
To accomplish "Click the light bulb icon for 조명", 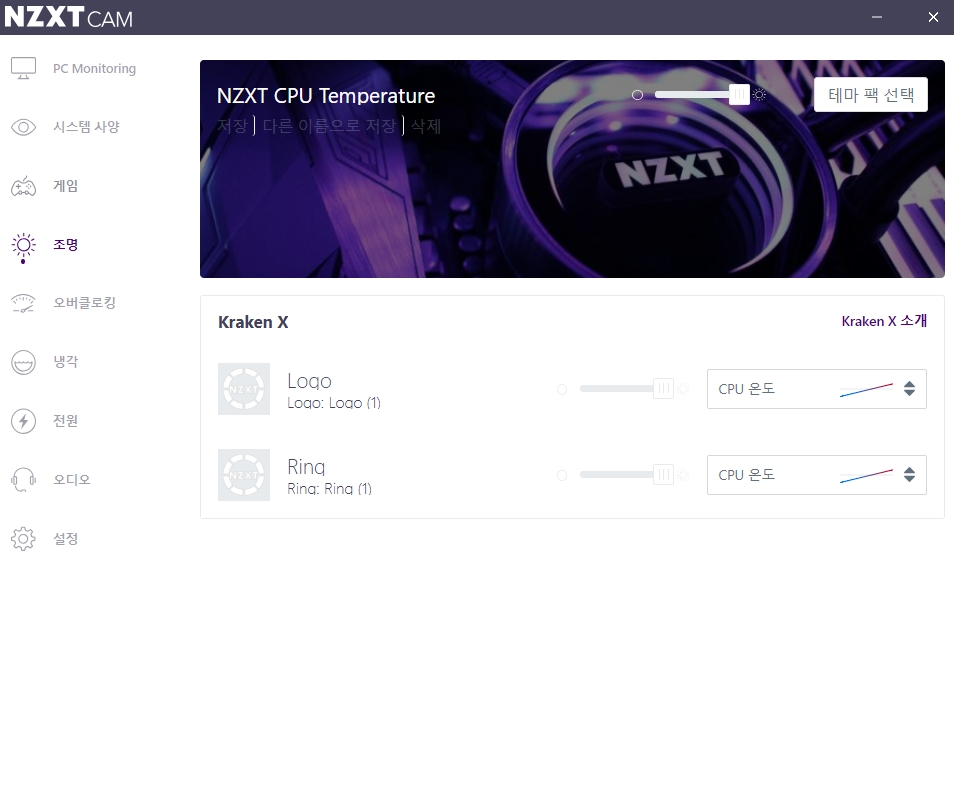I will [x=23, y=246].
